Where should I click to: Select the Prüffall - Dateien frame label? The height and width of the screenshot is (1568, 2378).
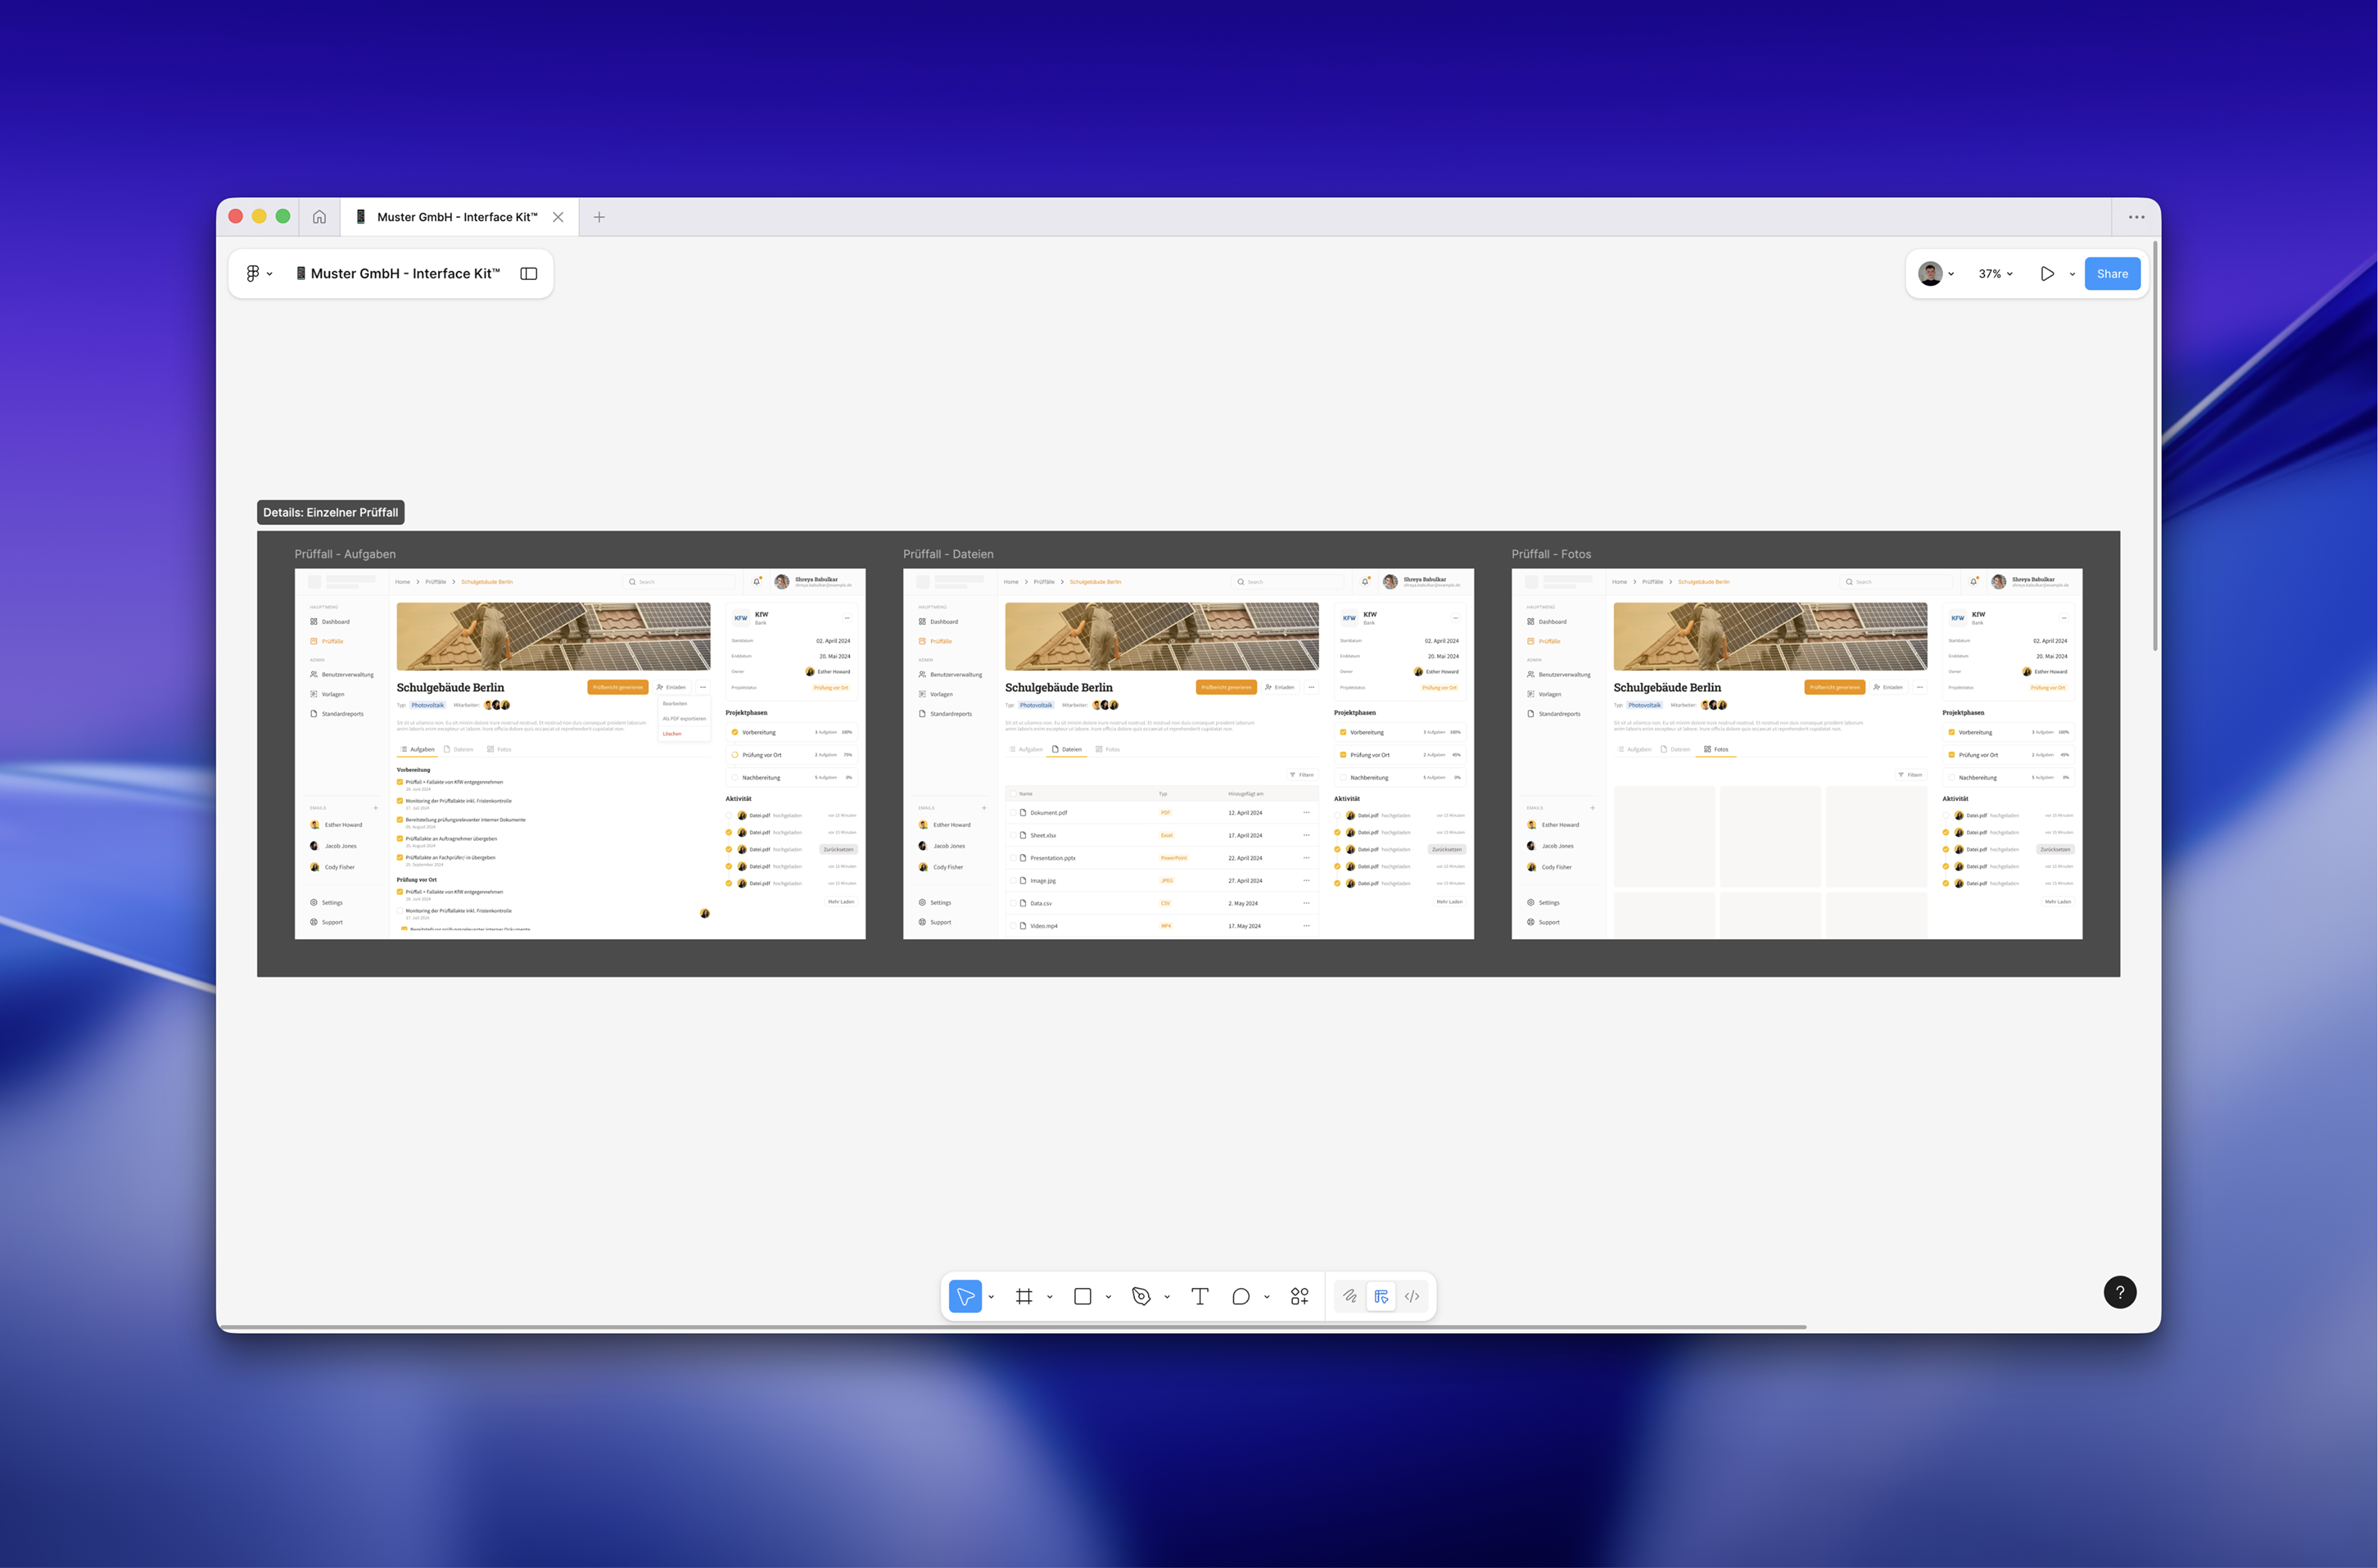(x=947, y=554)
